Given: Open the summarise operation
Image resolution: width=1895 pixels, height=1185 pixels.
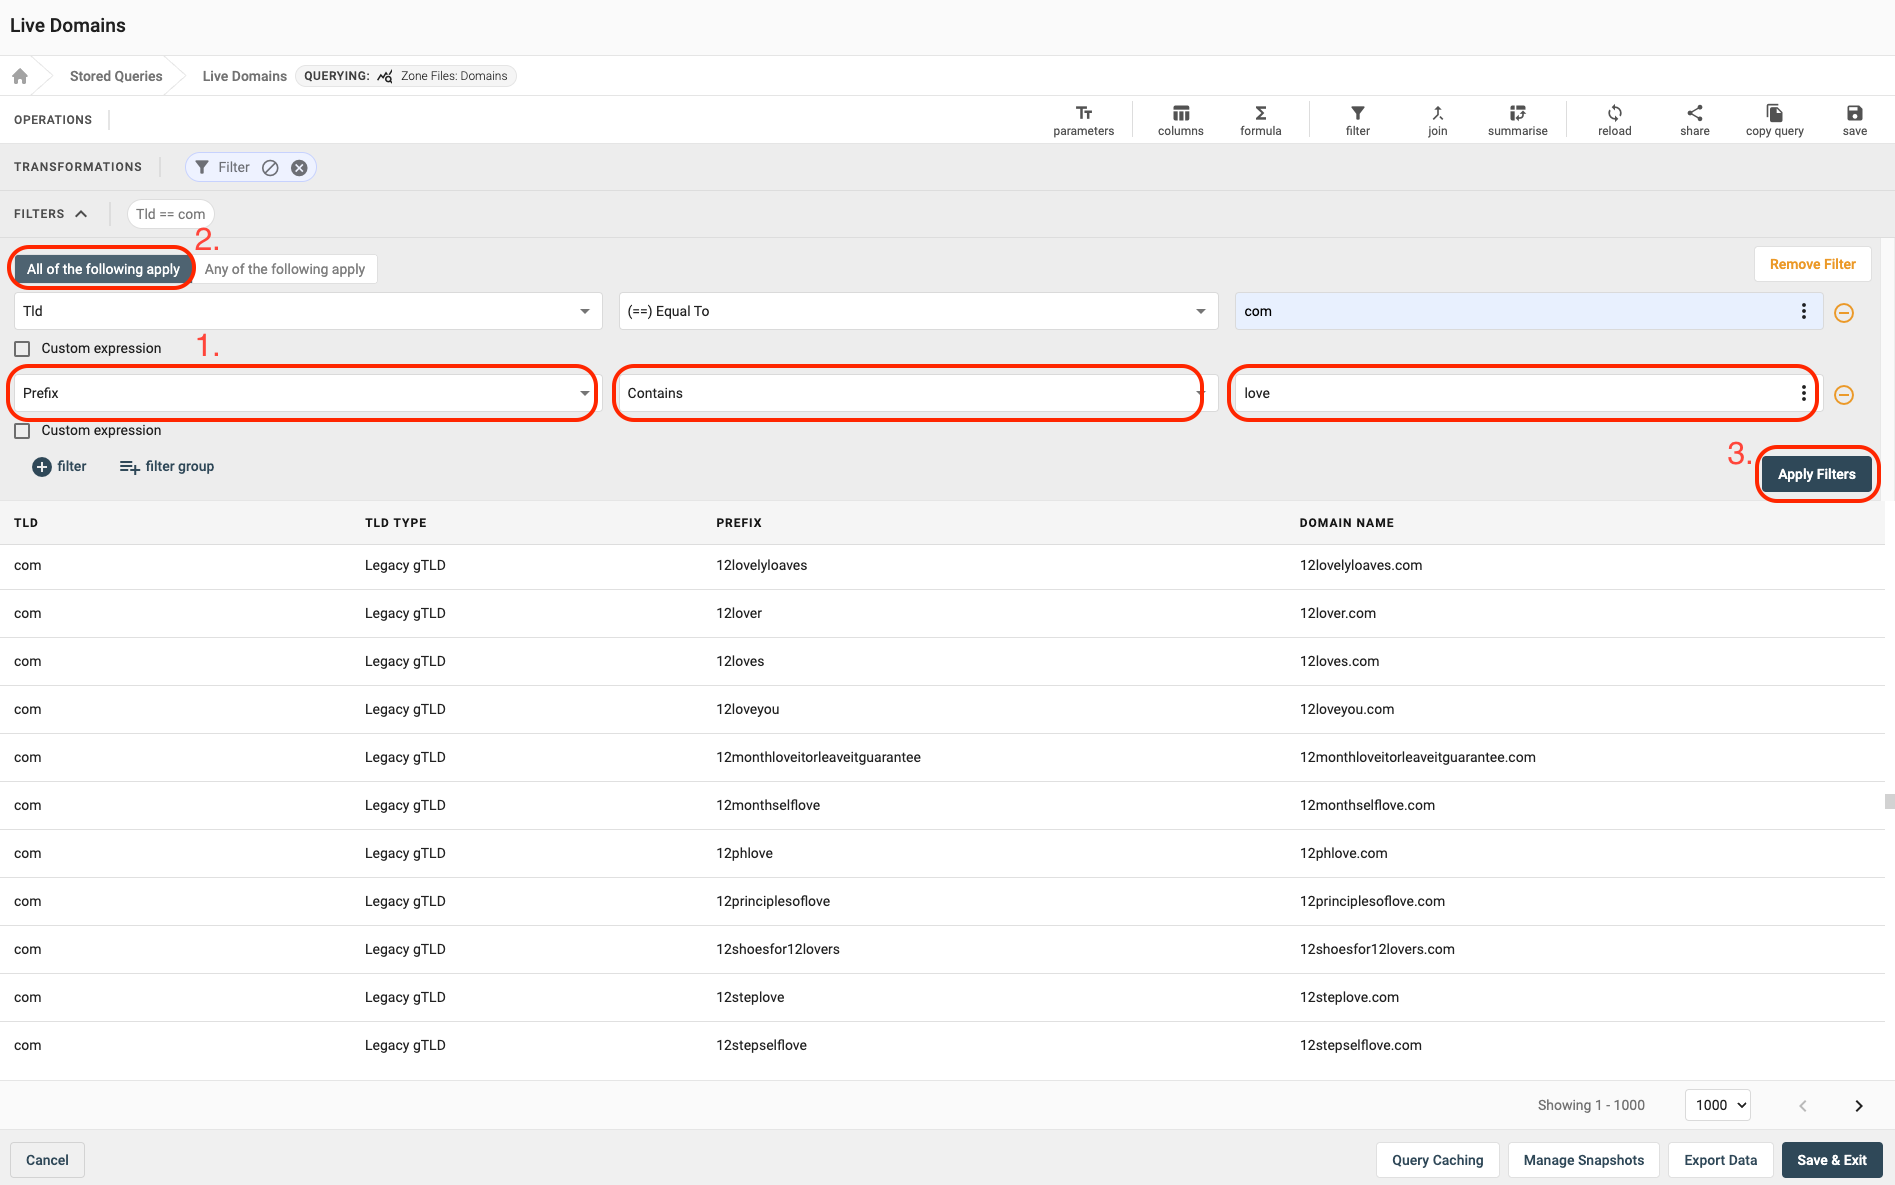Looking at the screenshot, I should (x=1517, y=119).
